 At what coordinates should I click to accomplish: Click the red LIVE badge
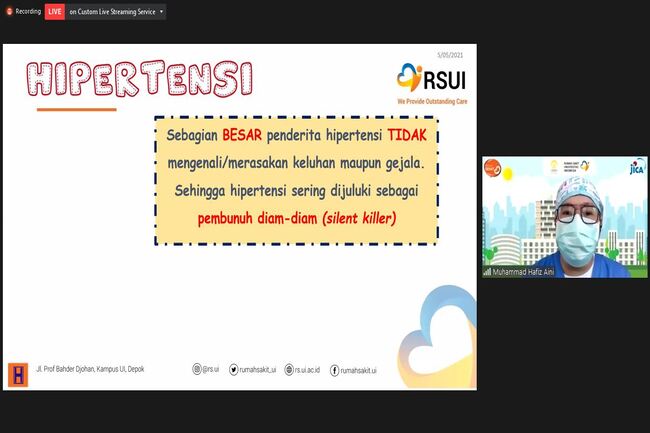[x=55, y=12]
